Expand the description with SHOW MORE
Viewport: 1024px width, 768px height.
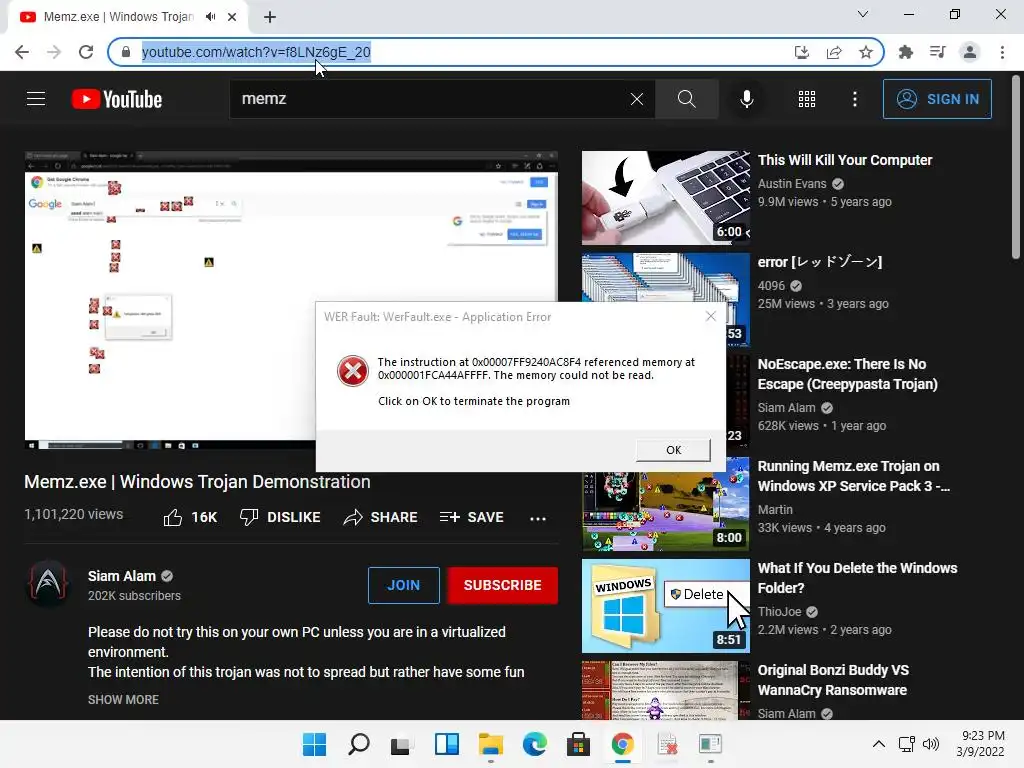[123, 699]
